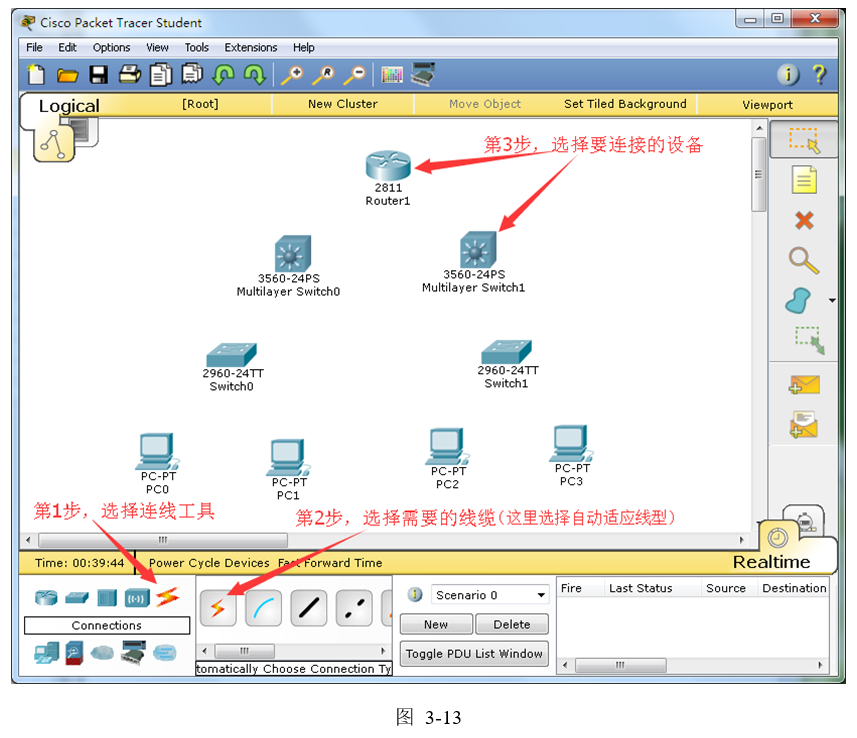857x738 pixels.
Task: Expand the Draw shape tool arrow
Action: click(x=832, y=301)
